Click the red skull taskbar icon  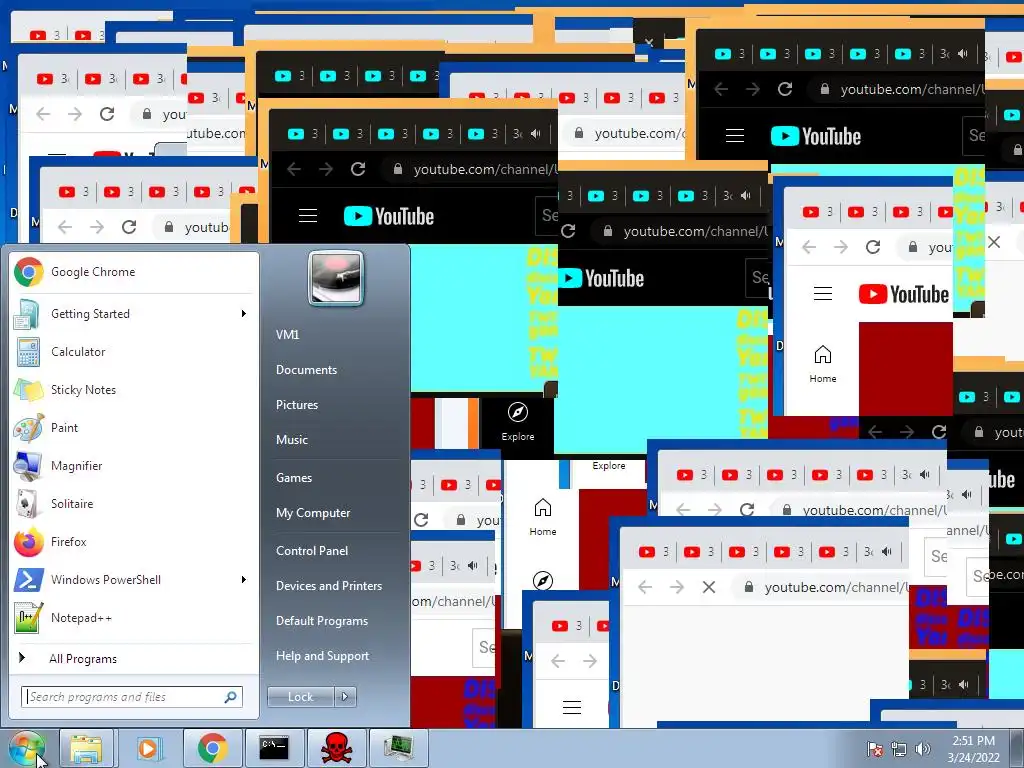[x=336, y=748]
